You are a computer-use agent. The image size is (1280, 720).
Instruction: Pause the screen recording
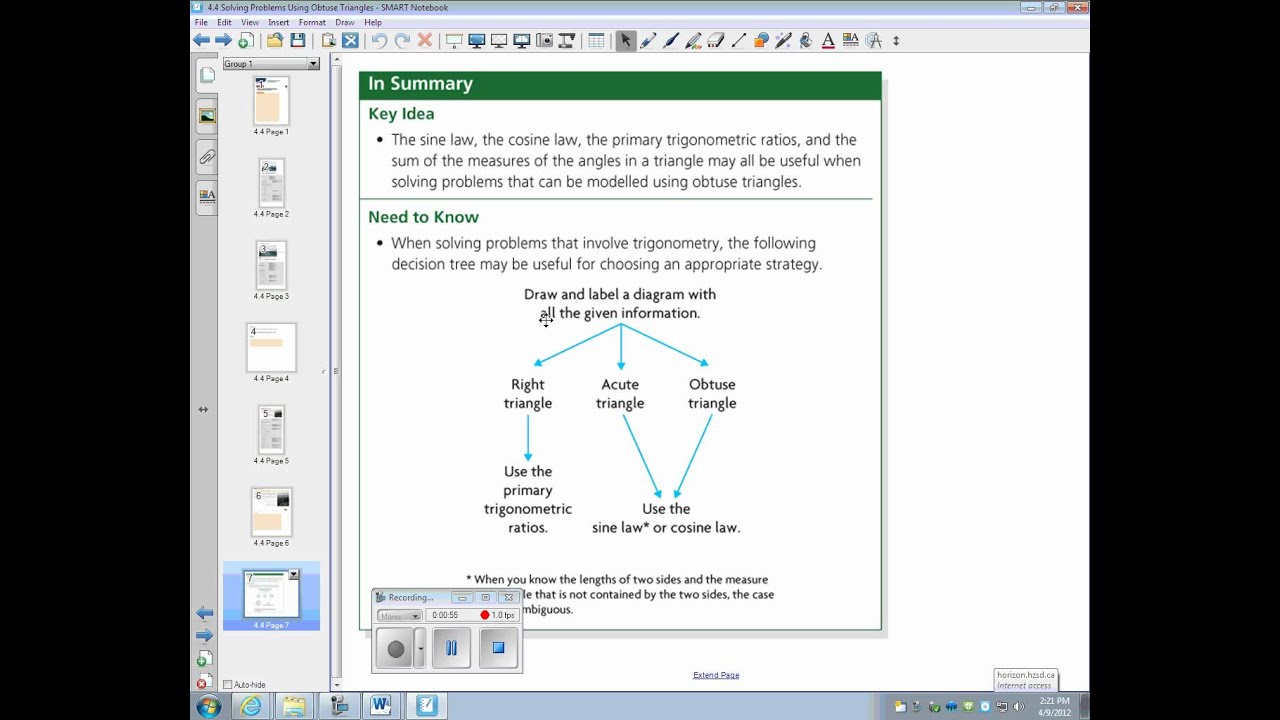tap(451, 648)
